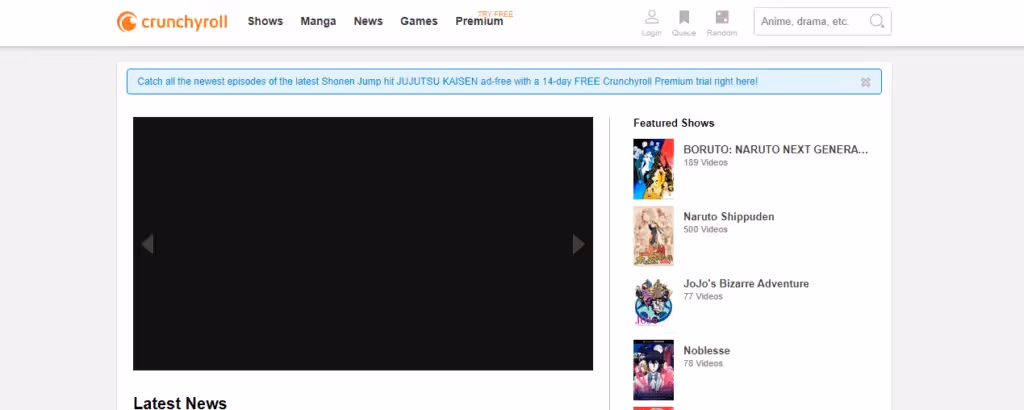The height and width of the screenshot is (410, 1024).
Task: Open Naruto Shippuden title link
Action: [x=729, y=217]
